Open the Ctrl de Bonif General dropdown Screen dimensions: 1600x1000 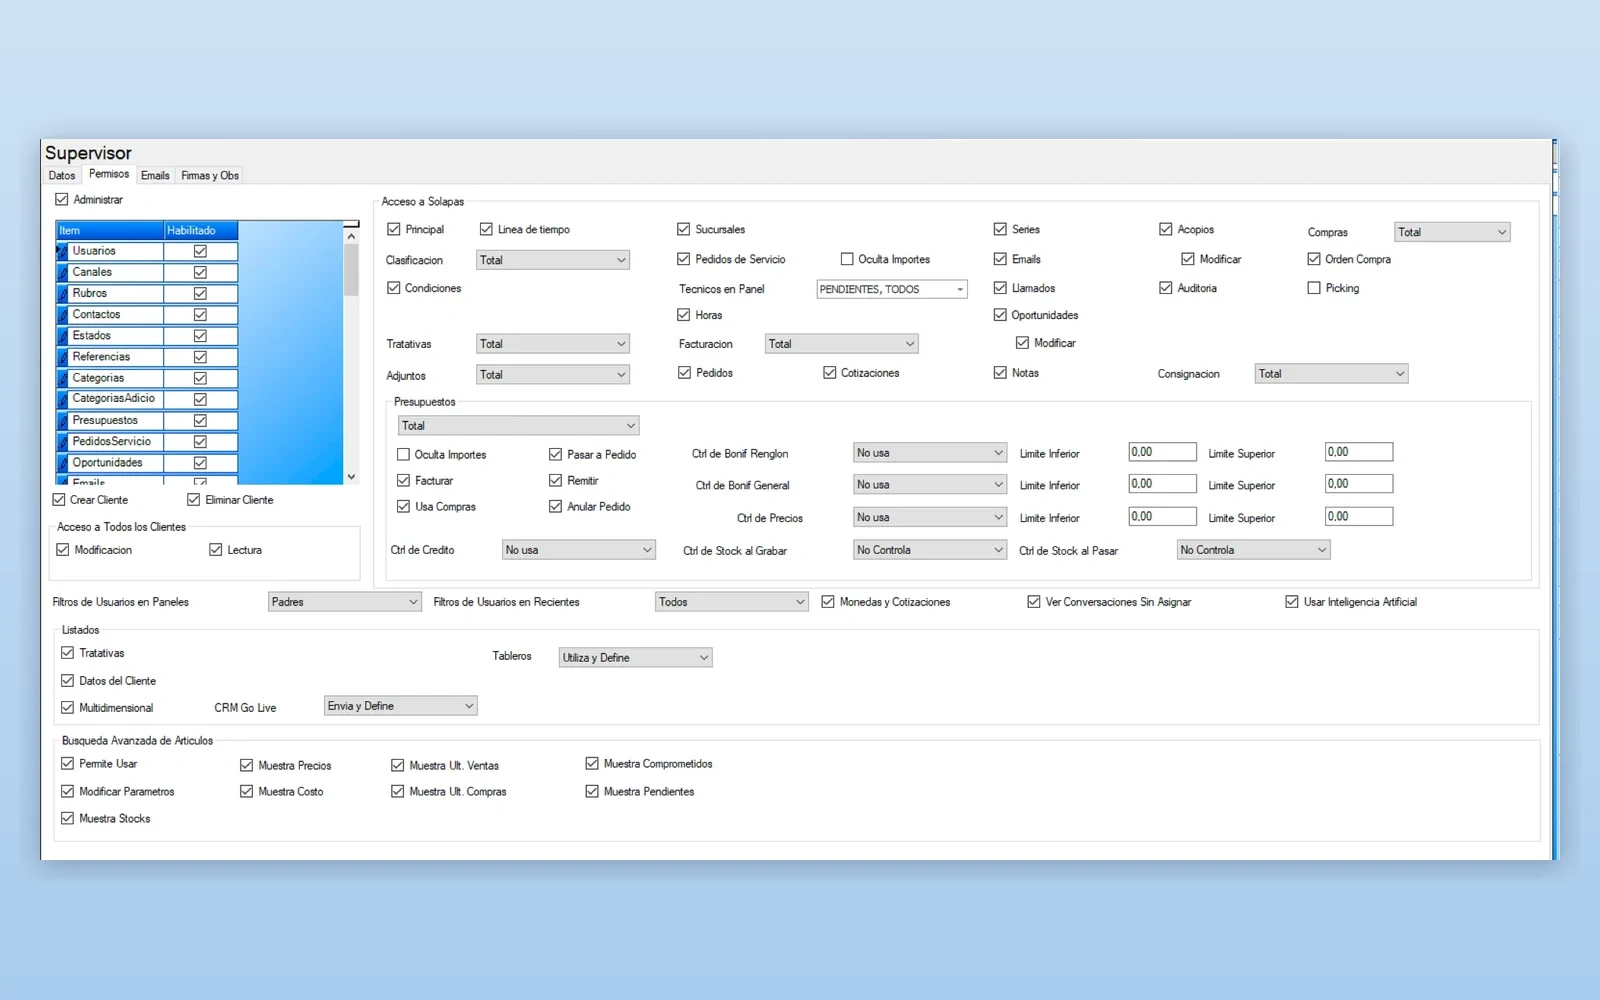[930, 485]
